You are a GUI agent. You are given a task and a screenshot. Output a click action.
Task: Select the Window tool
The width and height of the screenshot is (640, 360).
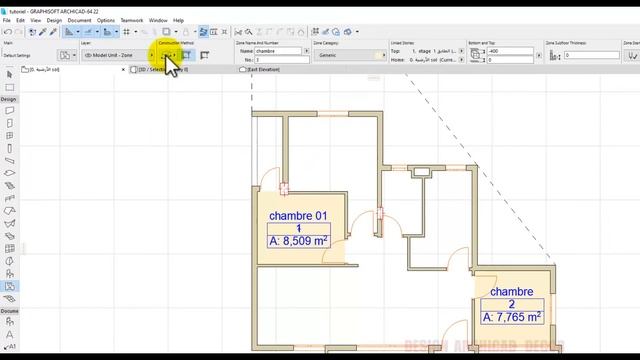[9, 136]
